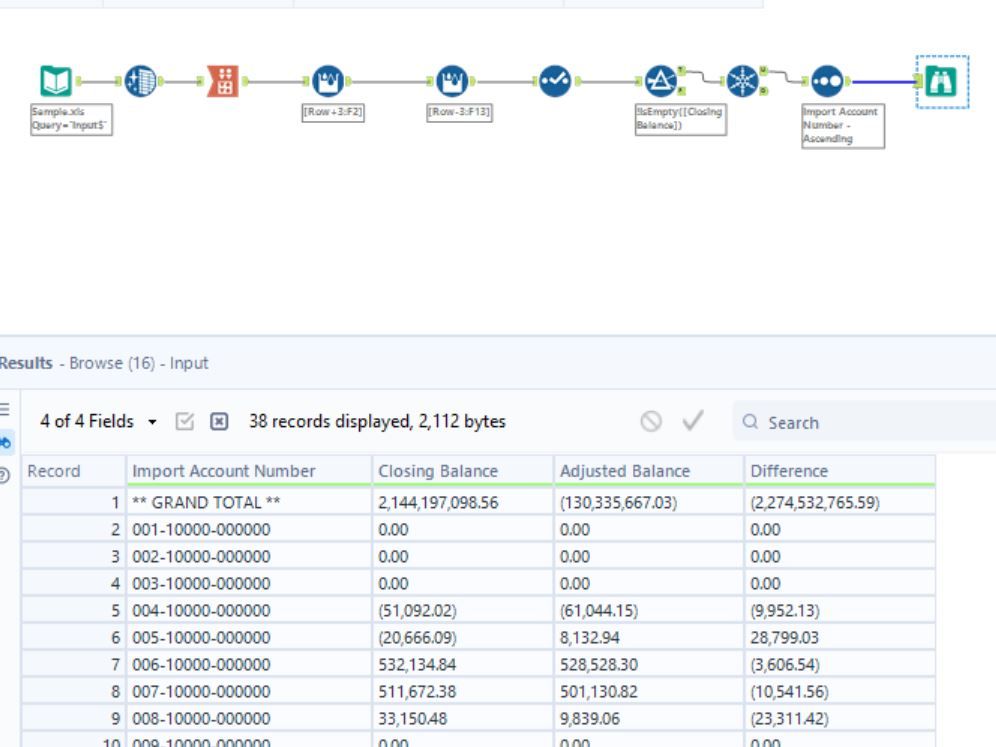Select the Browse tool binoculars icon
This screenshot has height=747, width=996.
(x=941, y=81)
